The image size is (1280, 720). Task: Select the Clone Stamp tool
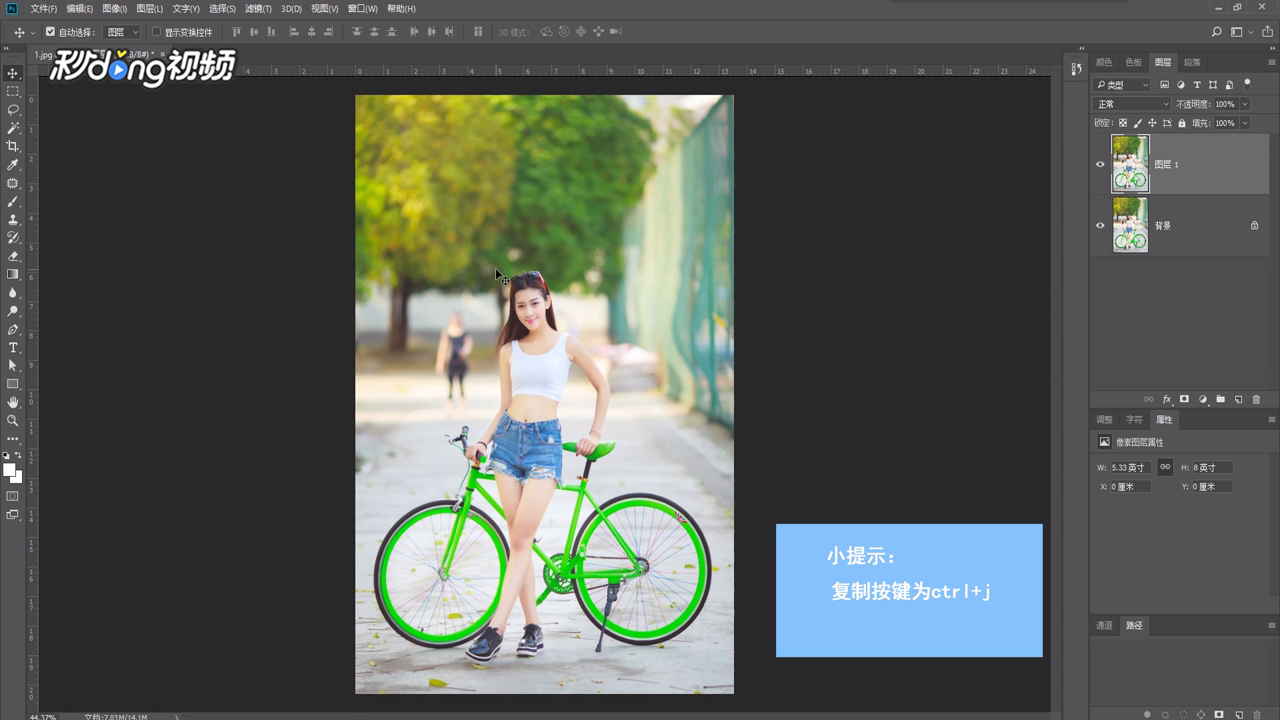[13, 219]
